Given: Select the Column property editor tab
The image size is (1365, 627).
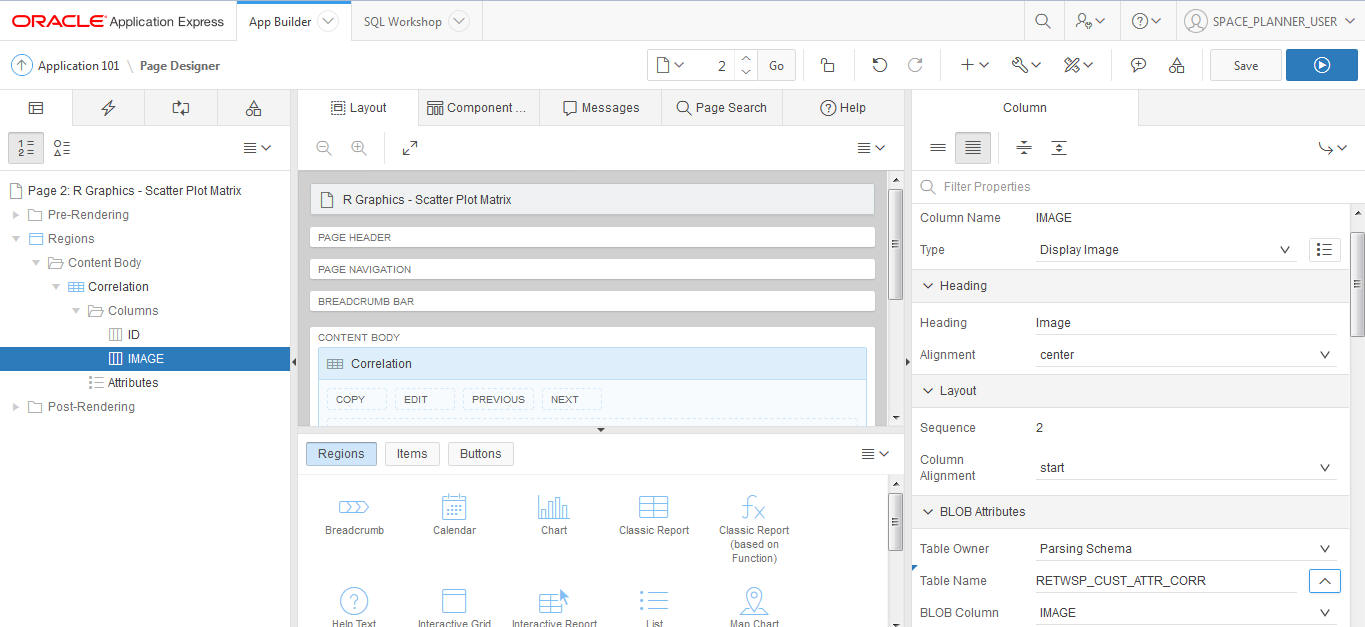Looking at the screenshot, I should (x=1025, y=108).
